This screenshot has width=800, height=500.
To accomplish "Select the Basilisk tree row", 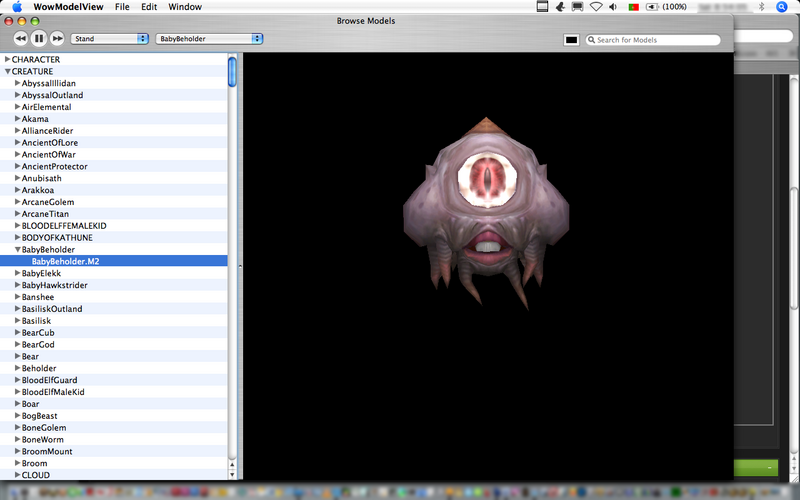I will (114, 320).
